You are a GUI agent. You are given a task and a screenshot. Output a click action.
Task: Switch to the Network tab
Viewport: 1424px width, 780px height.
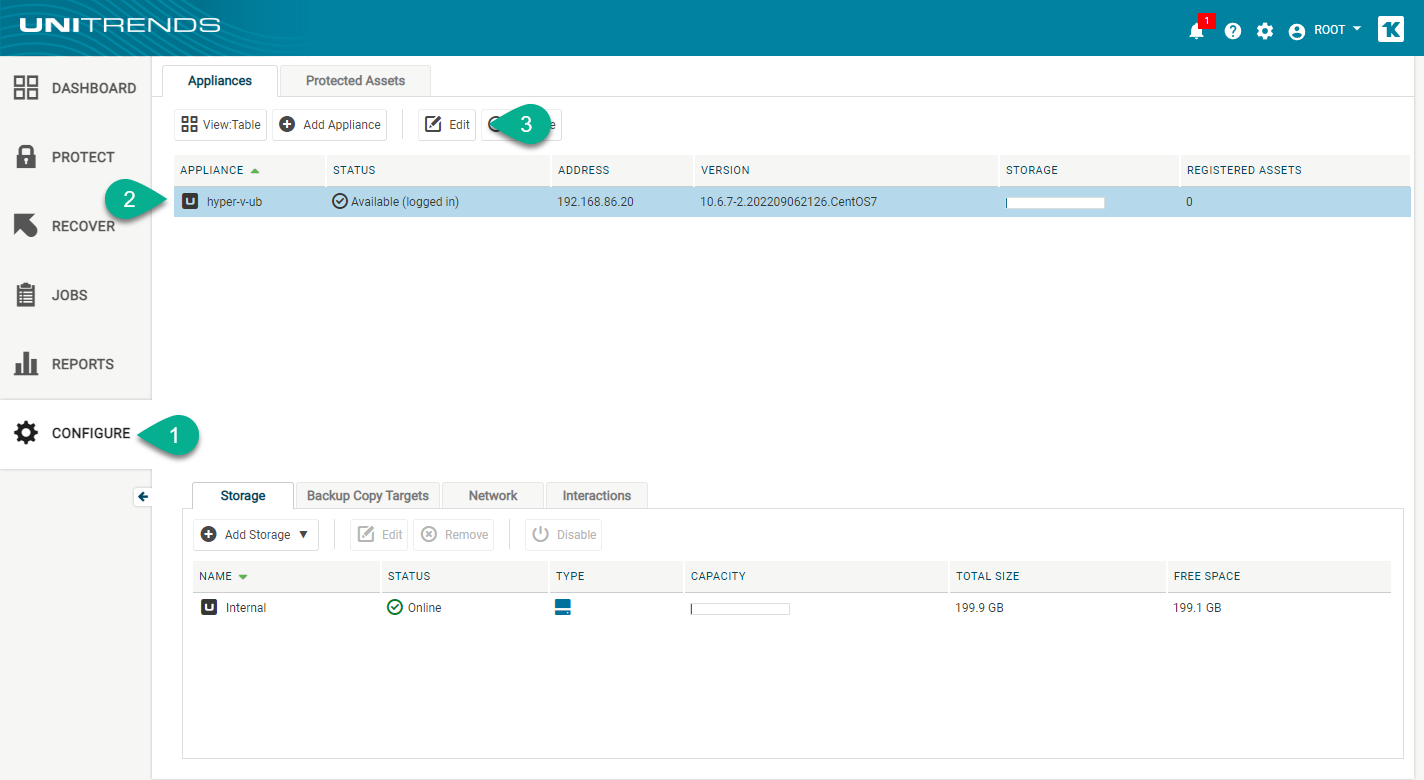(493, 496)
